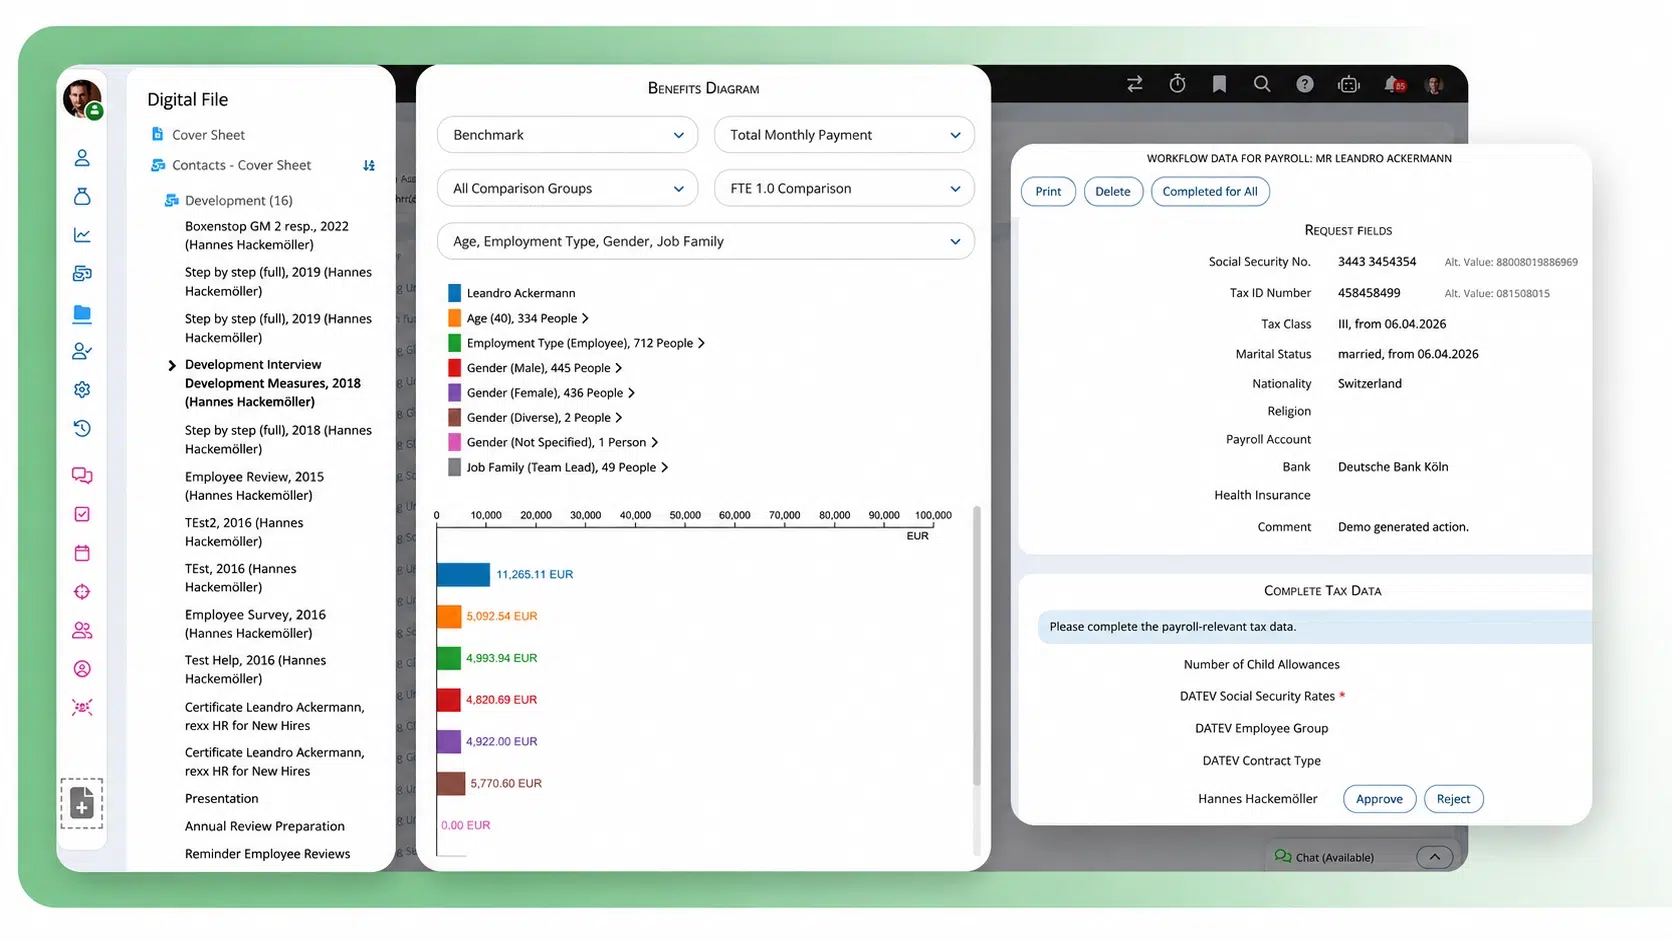Click the blue Leandro Ackermann legend swatch
This screenshot has width=1672, height=941.
pos(454,293)
